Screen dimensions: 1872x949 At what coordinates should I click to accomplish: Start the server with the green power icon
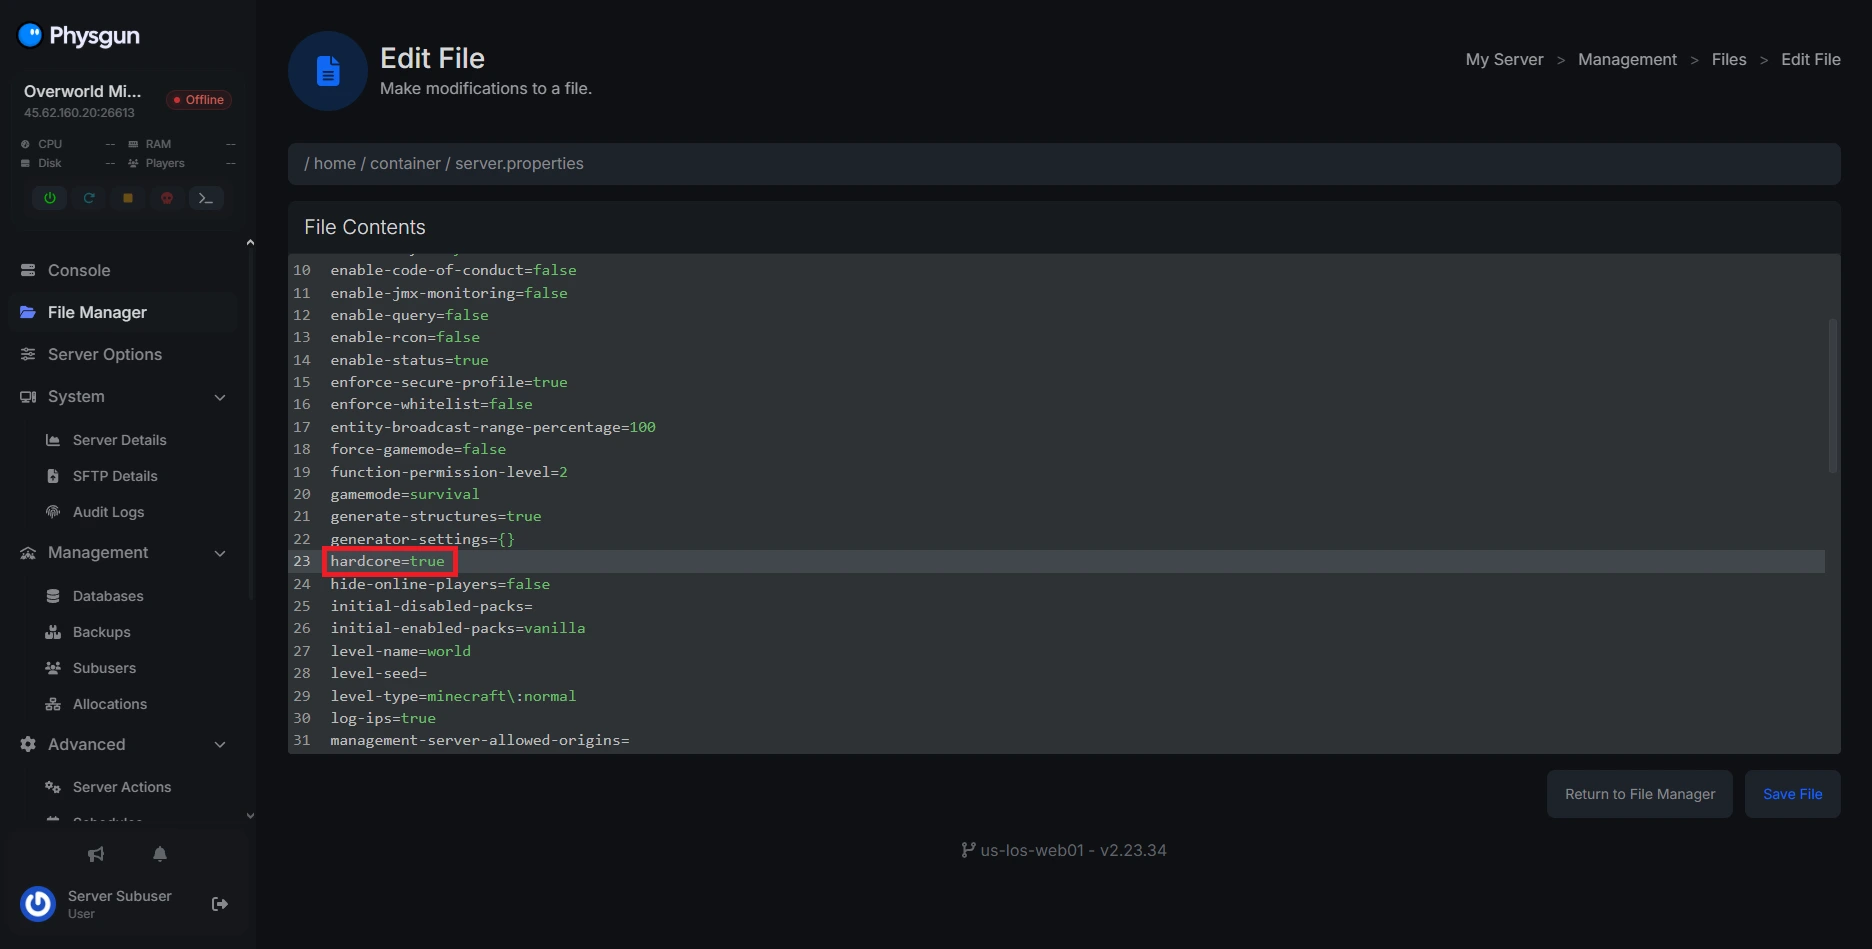tap(49, 198)
